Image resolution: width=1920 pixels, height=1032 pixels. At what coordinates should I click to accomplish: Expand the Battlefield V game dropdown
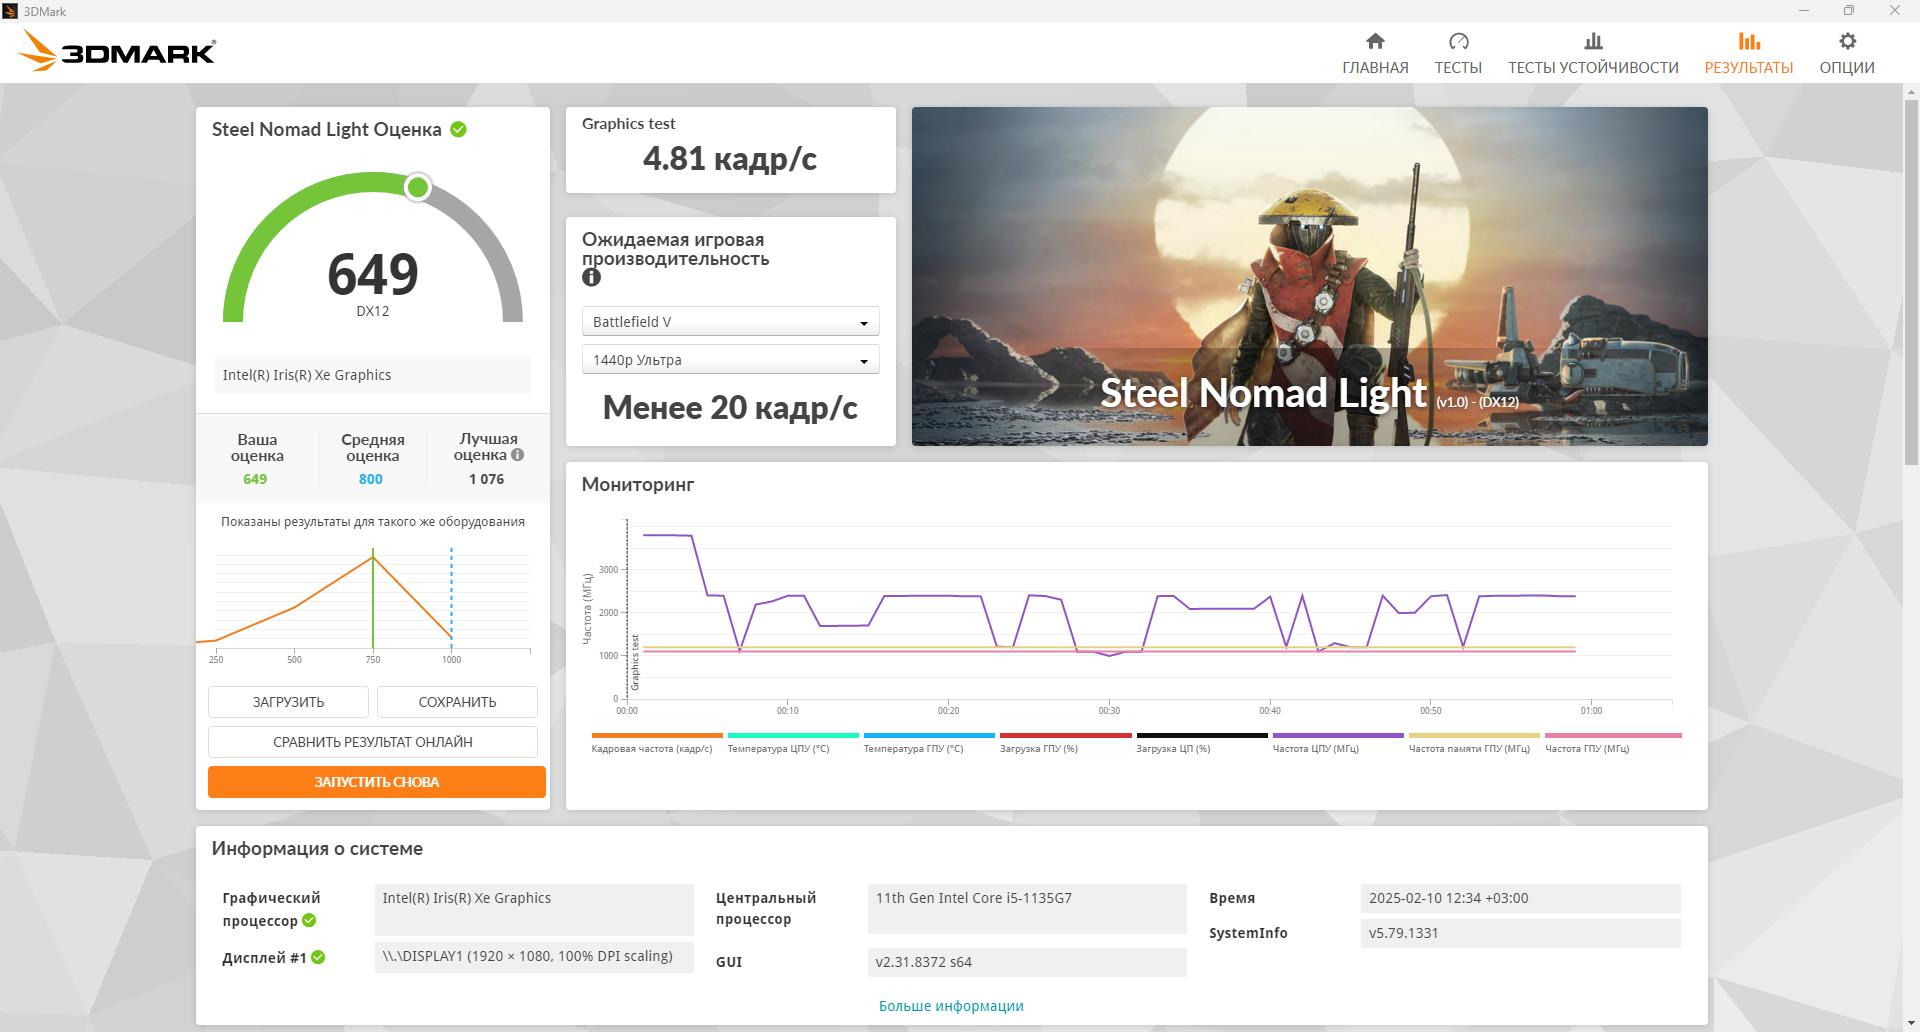(730, 322)
